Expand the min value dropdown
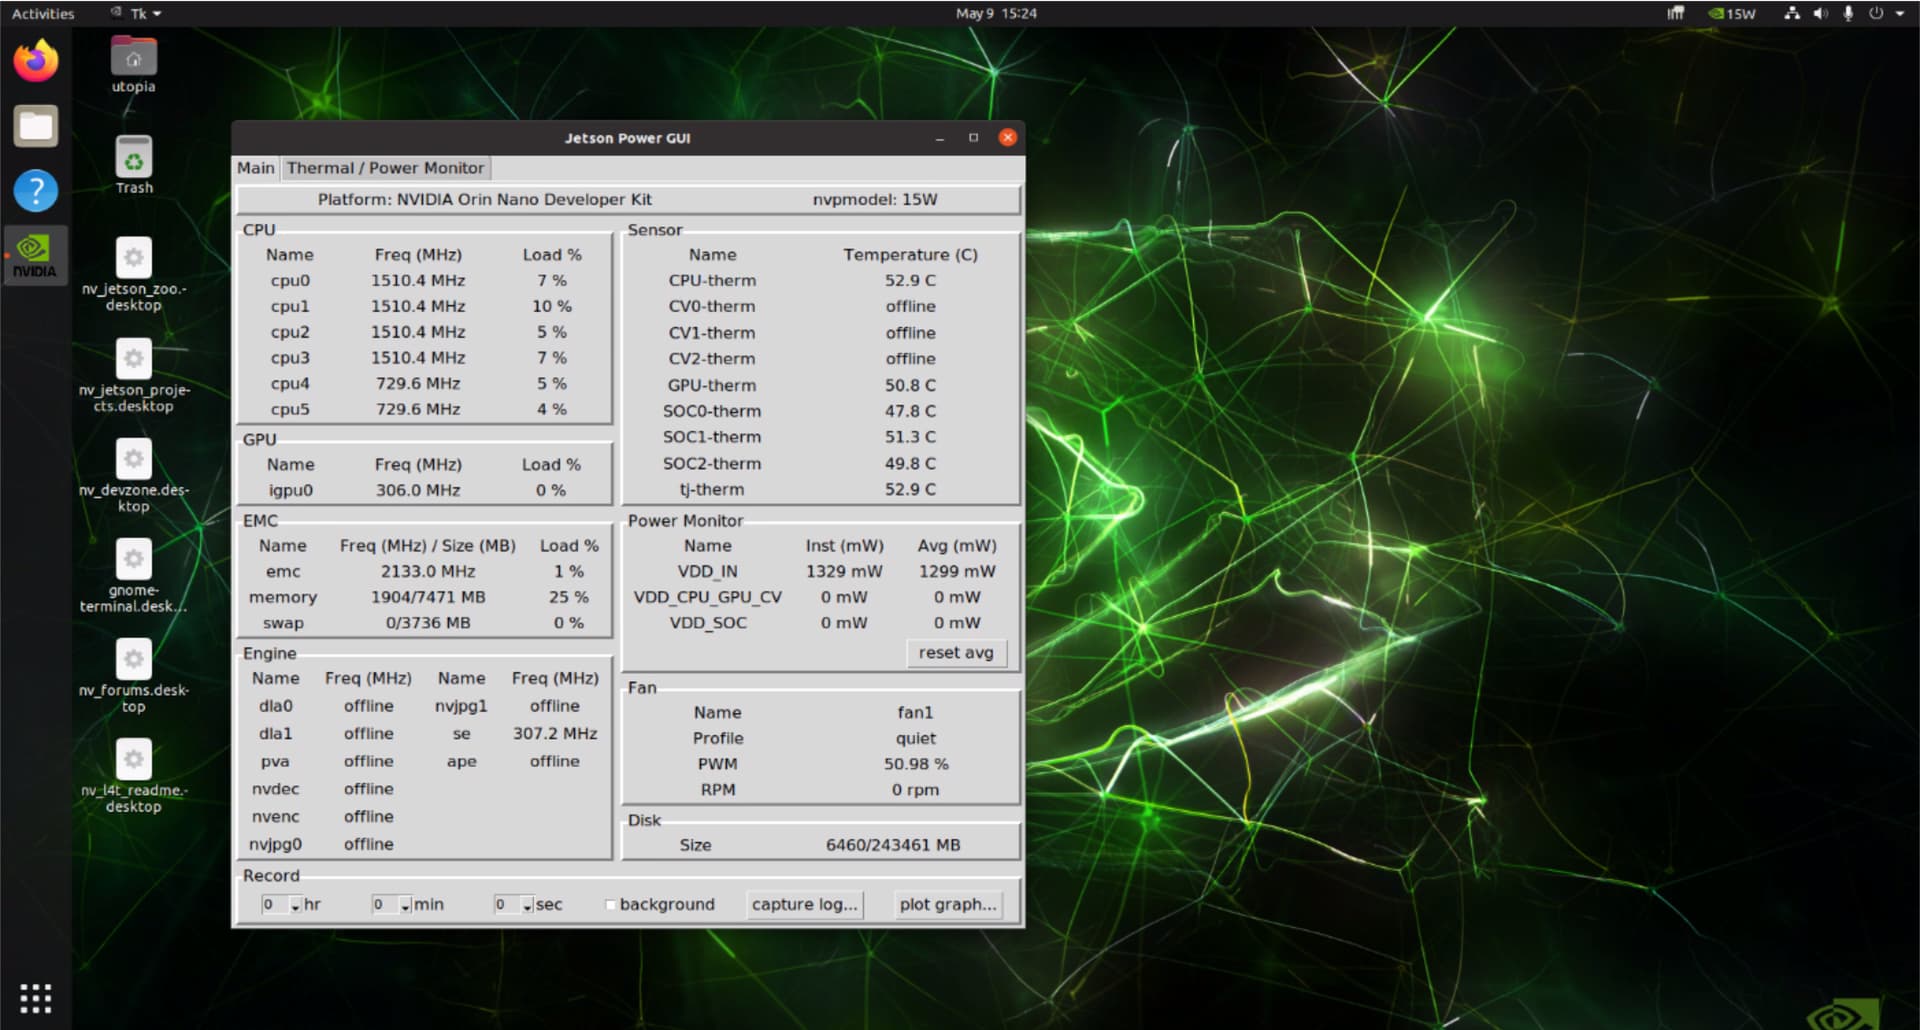This screenshot has width=1920, height=1030. click(404, 904)
